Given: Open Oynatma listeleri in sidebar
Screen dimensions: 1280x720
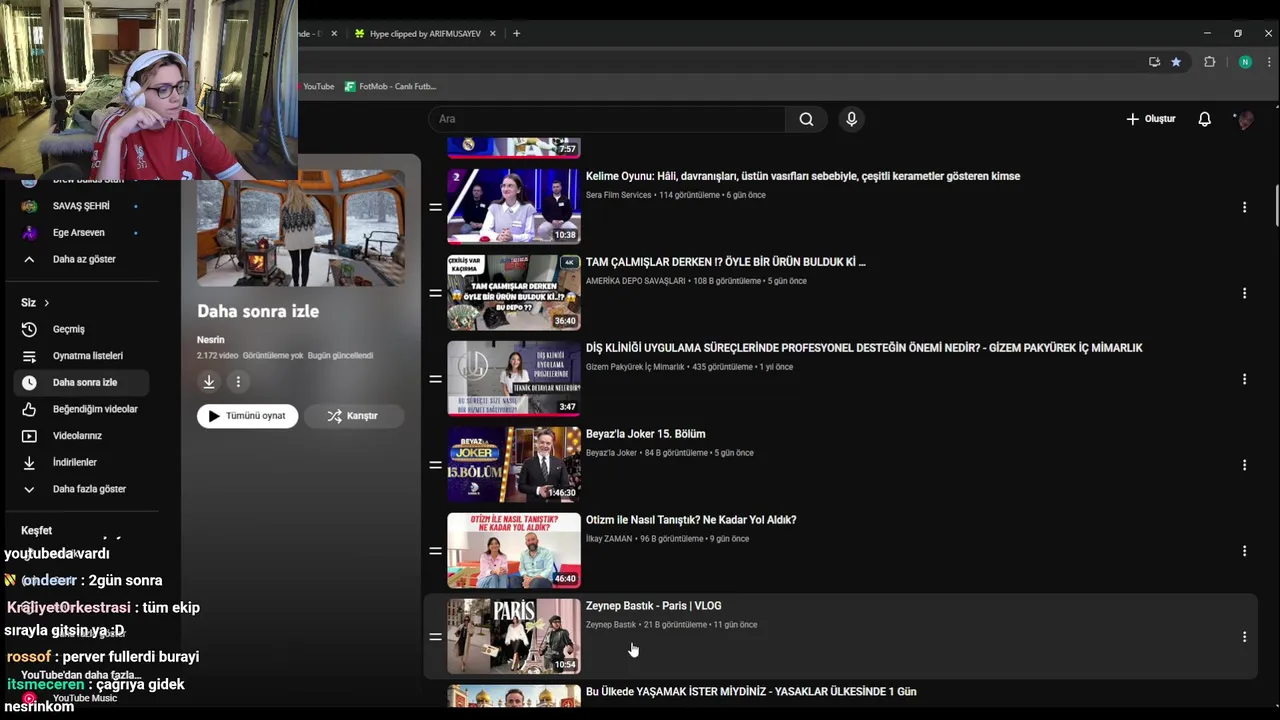Looking at the screenshot, I should pos(81,356).
